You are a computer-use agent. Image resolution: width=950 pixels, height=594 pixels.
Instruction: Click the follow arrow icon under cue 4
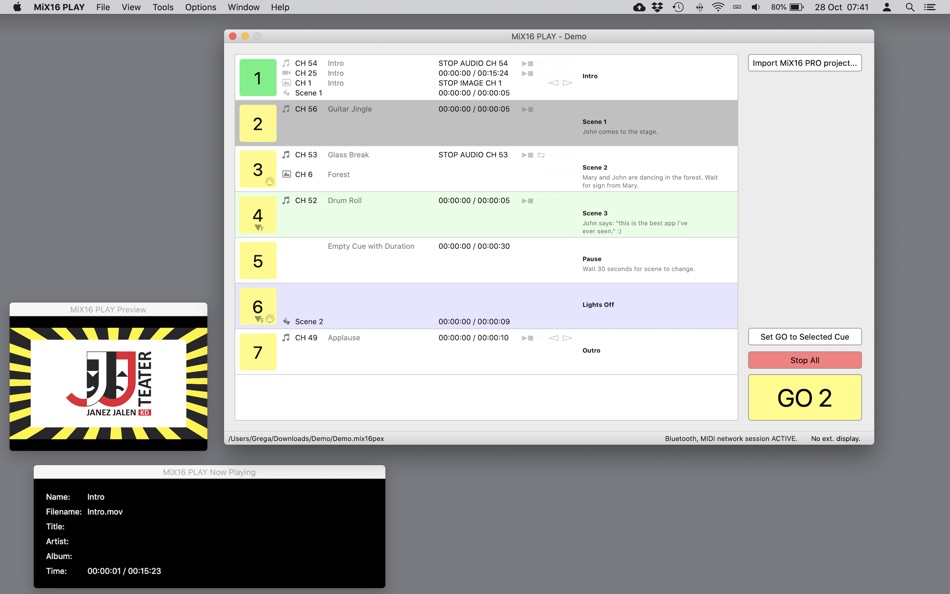tap(259, 228)
